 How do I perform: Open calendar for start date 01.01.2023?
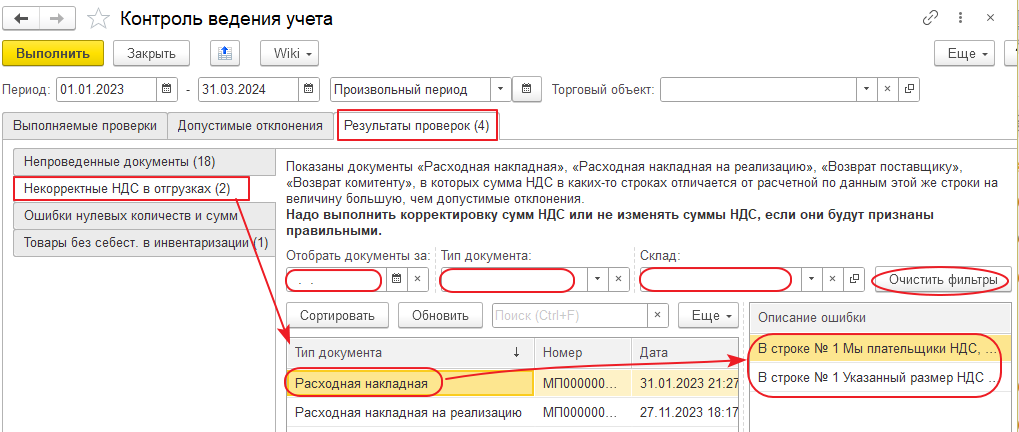[168, 89]
